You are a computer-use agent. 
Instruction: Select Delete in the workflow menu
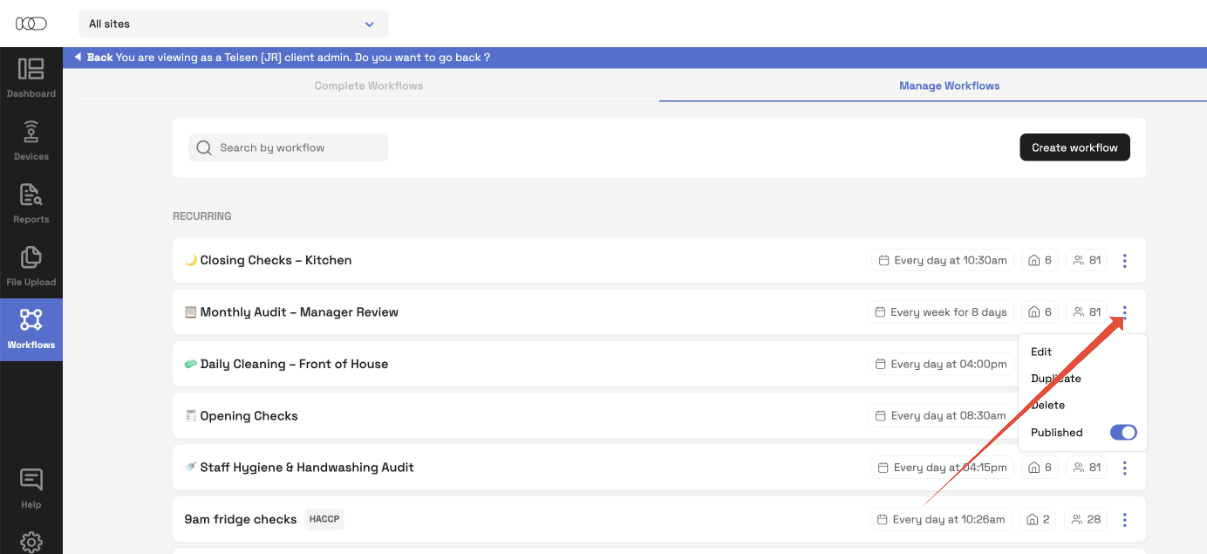pos(1048,405)
